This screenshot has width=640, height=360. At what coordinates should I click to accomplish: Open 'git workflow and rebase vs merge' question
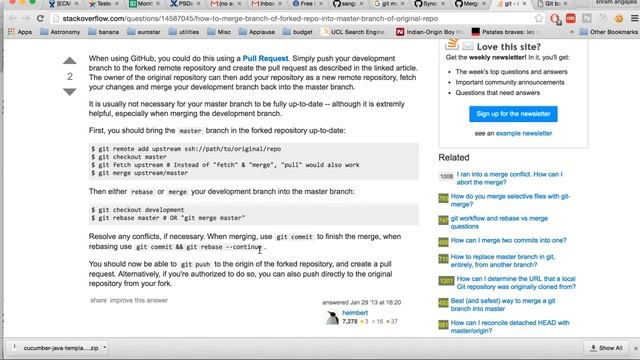click(x=499, y=222)
